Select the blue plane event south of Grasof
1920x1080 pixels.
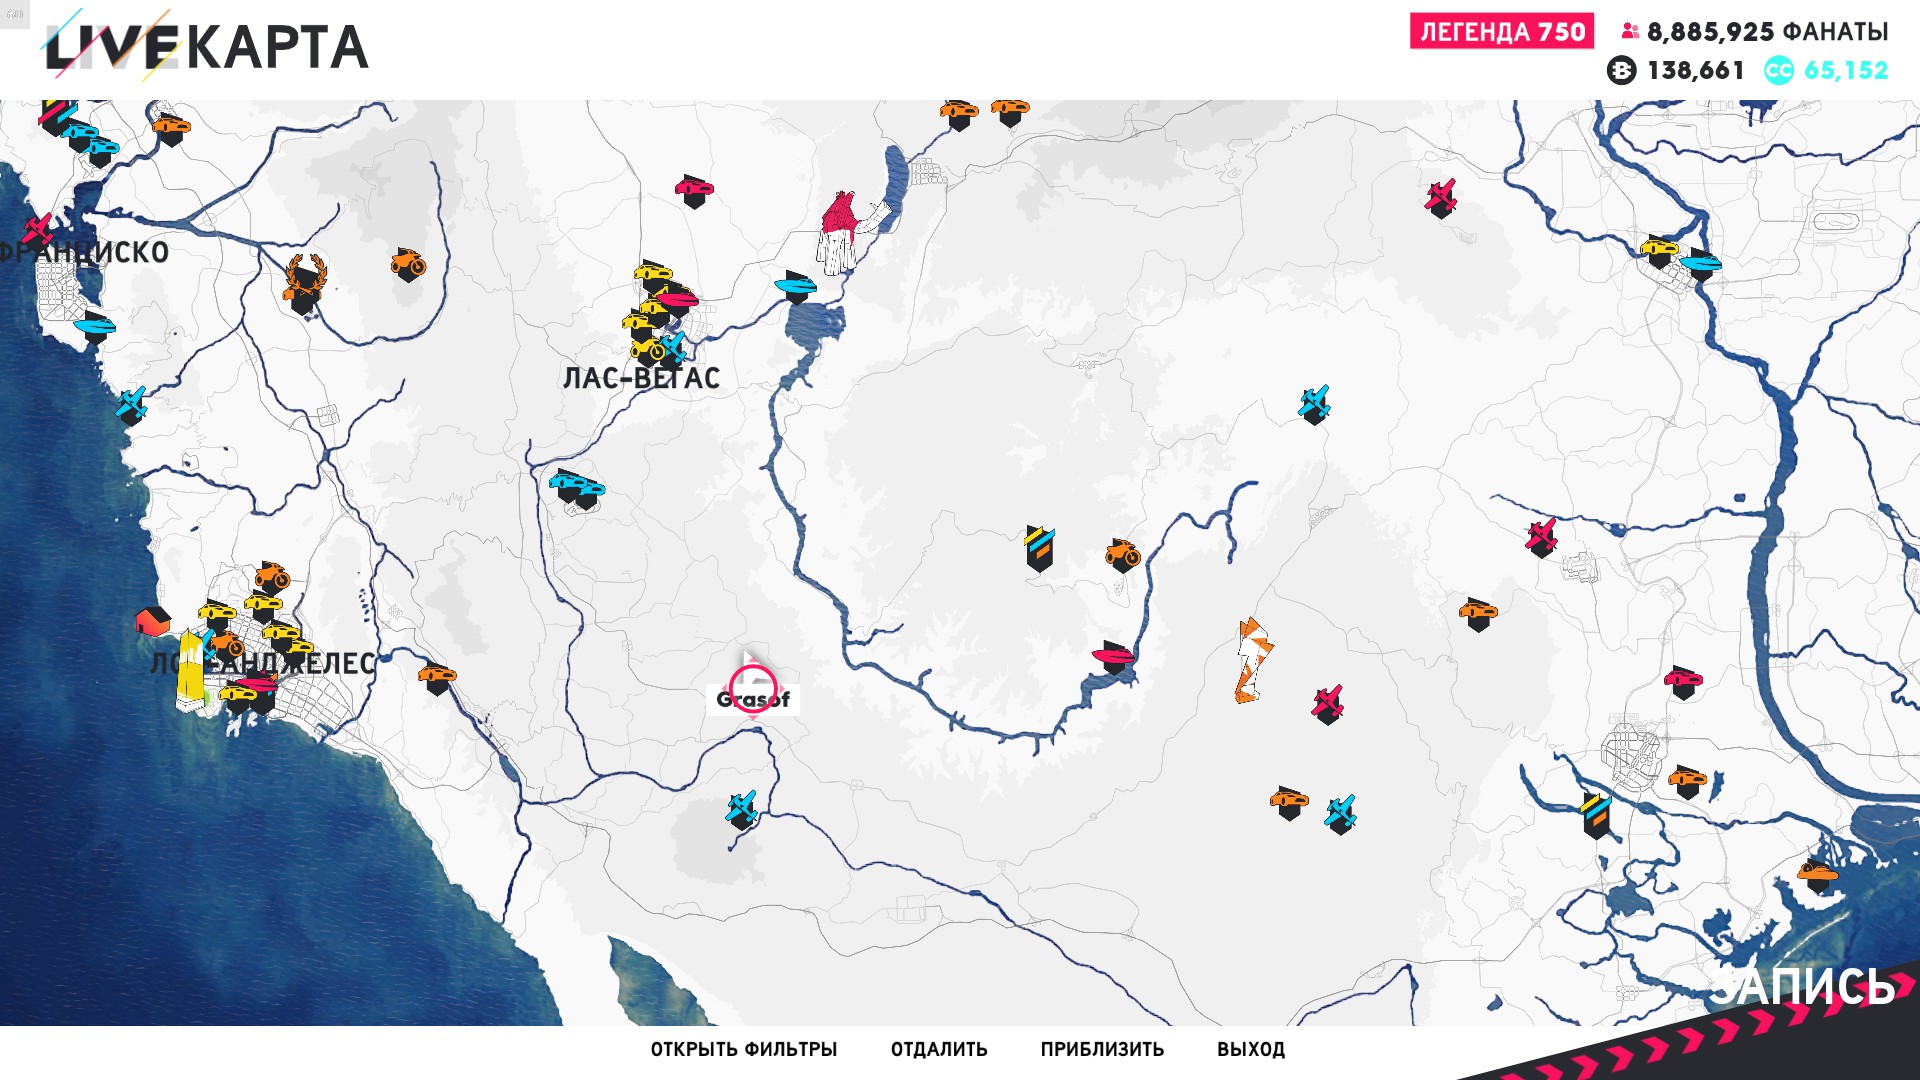pos(741,810)
